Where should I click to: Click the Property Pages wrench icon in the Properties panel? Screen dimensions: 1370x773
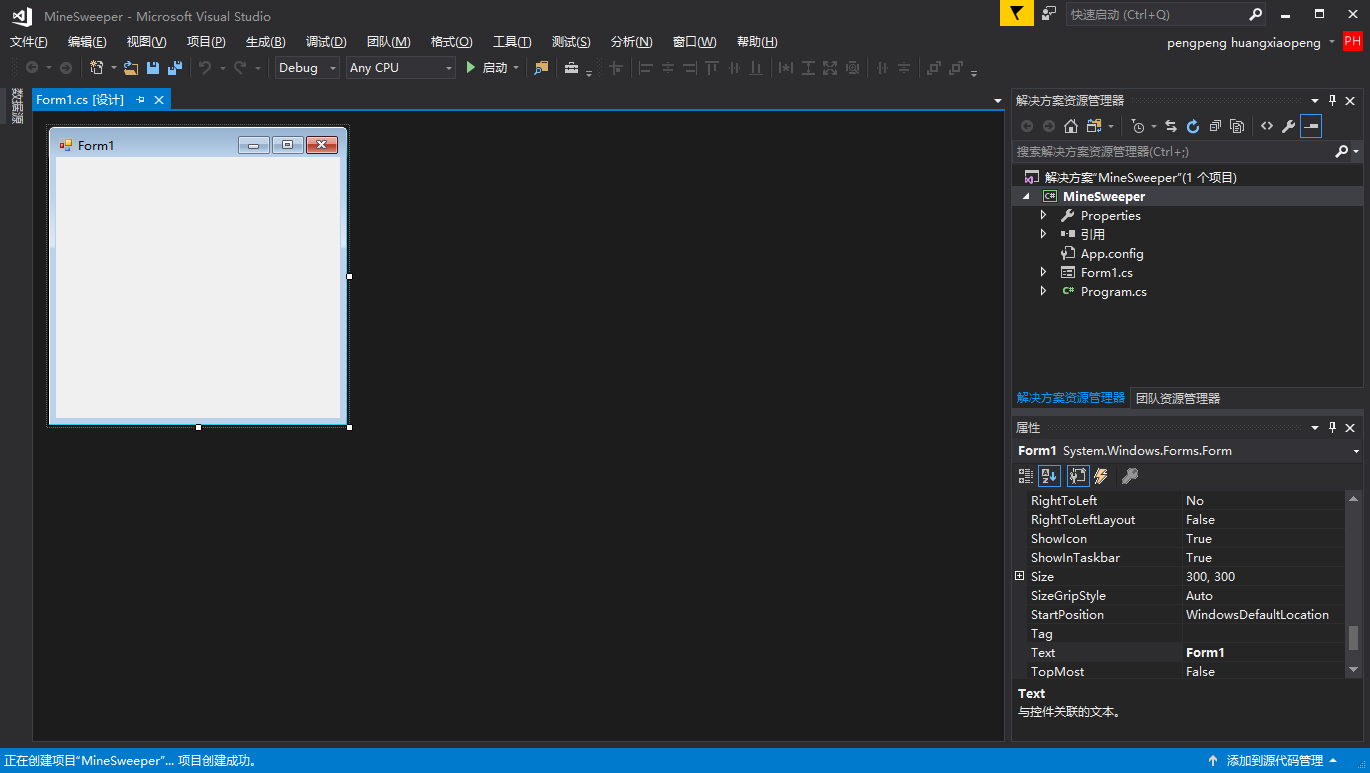coord(1130,476)
